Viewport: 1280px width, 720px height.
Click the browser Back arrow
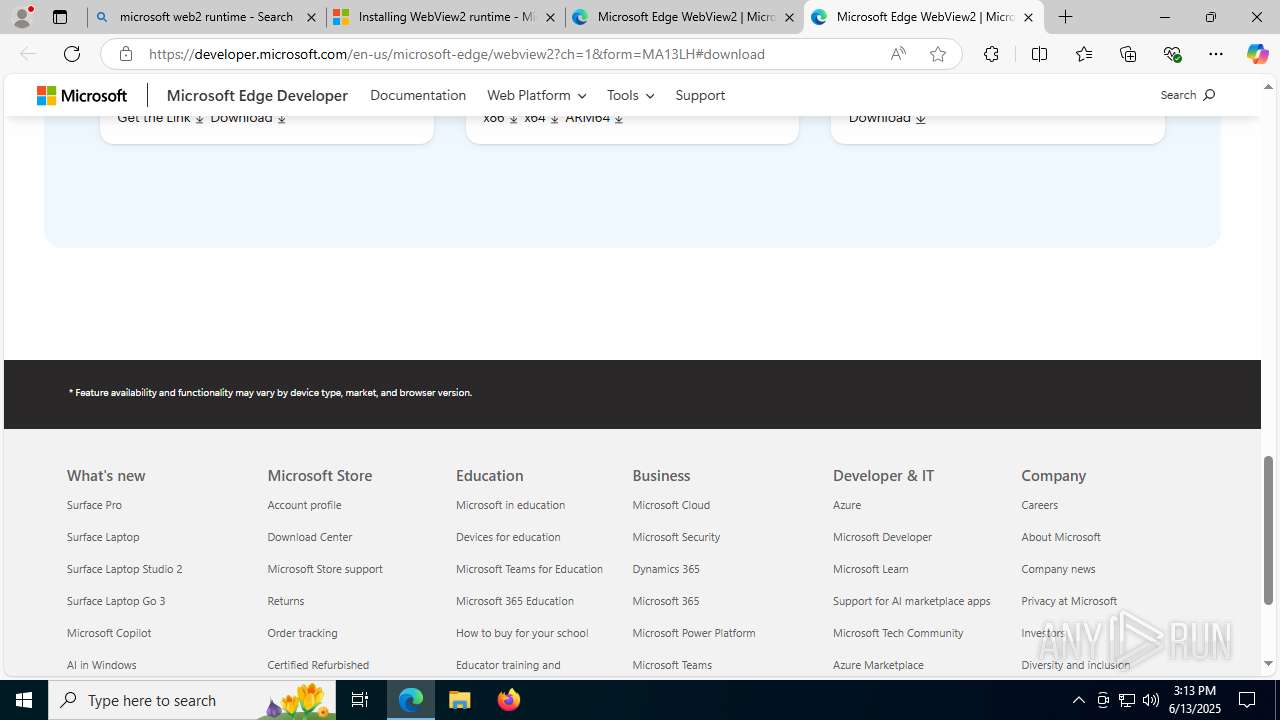(28, 54)
